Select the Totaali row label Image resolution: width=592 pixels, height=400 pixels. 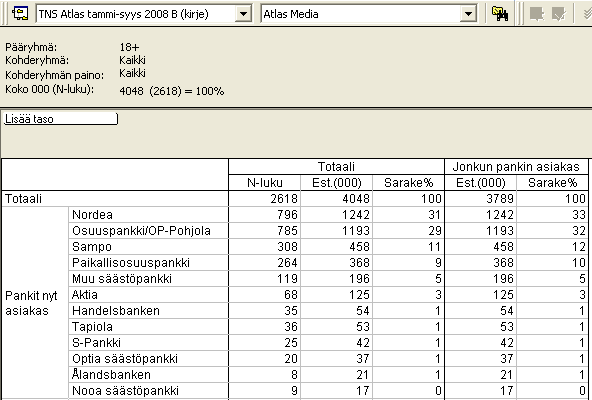(115, 199)
